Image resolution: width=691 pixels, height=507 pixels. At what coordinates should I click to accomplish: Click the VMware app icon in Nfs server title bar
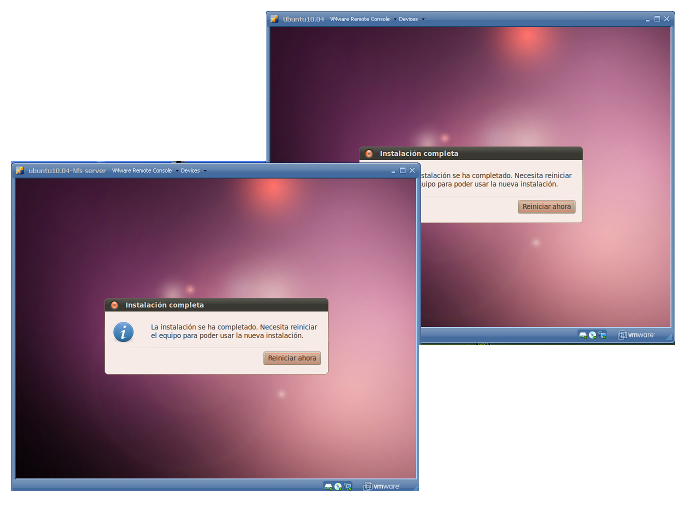click(x=19, y=171)
